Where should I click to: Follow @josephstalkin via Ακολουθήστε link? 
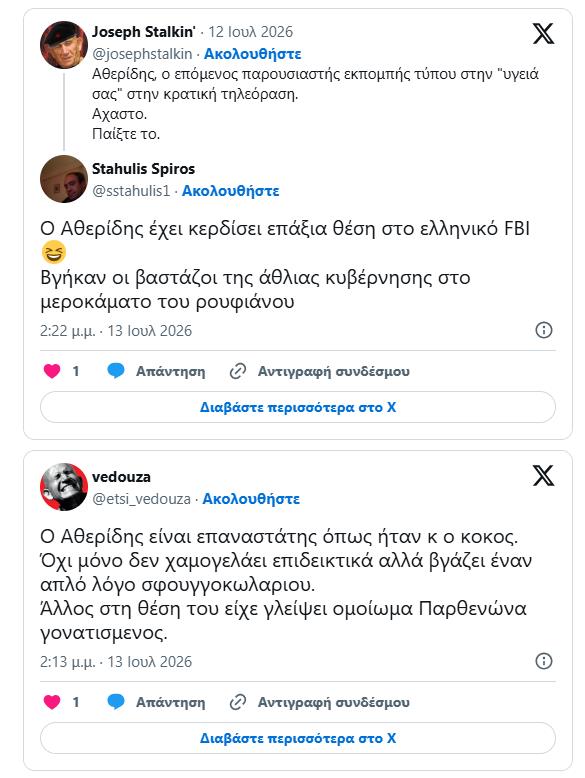[253, 54]
